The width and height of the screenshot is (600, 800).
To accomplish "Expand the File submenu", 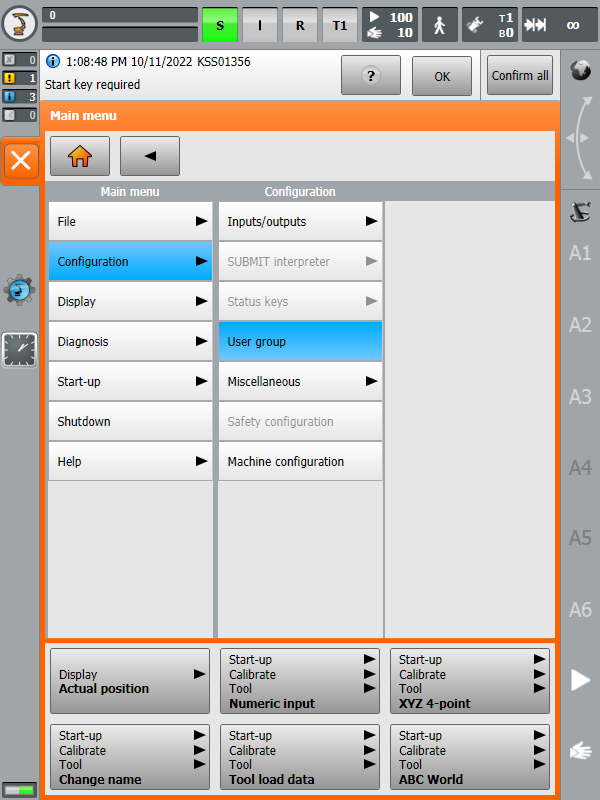I will coord(130,221).
